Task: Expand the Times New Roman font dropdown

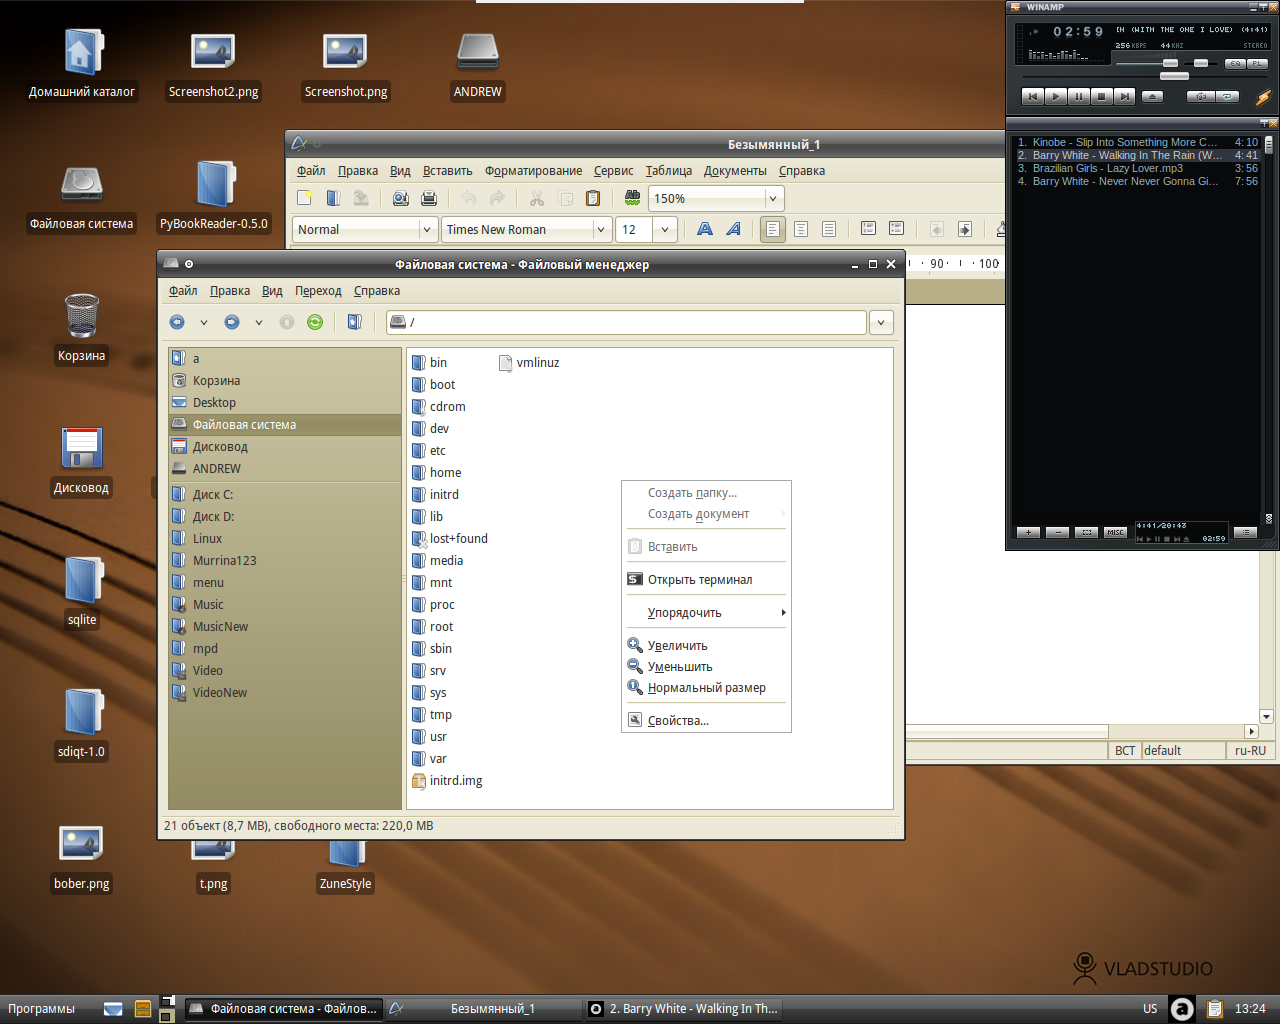Action: point(600,229)
